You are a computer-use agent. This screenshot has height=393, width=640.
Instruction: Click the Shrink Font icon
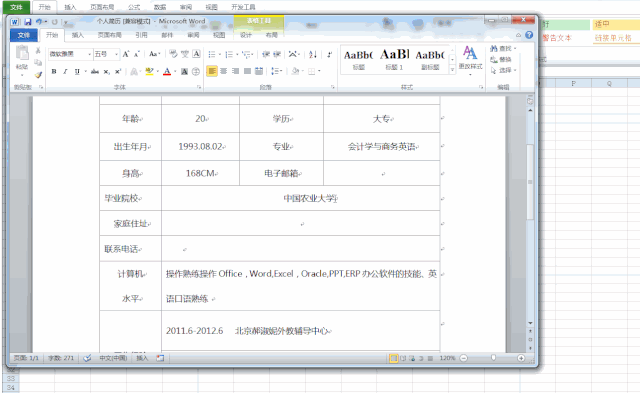[136, 54]
